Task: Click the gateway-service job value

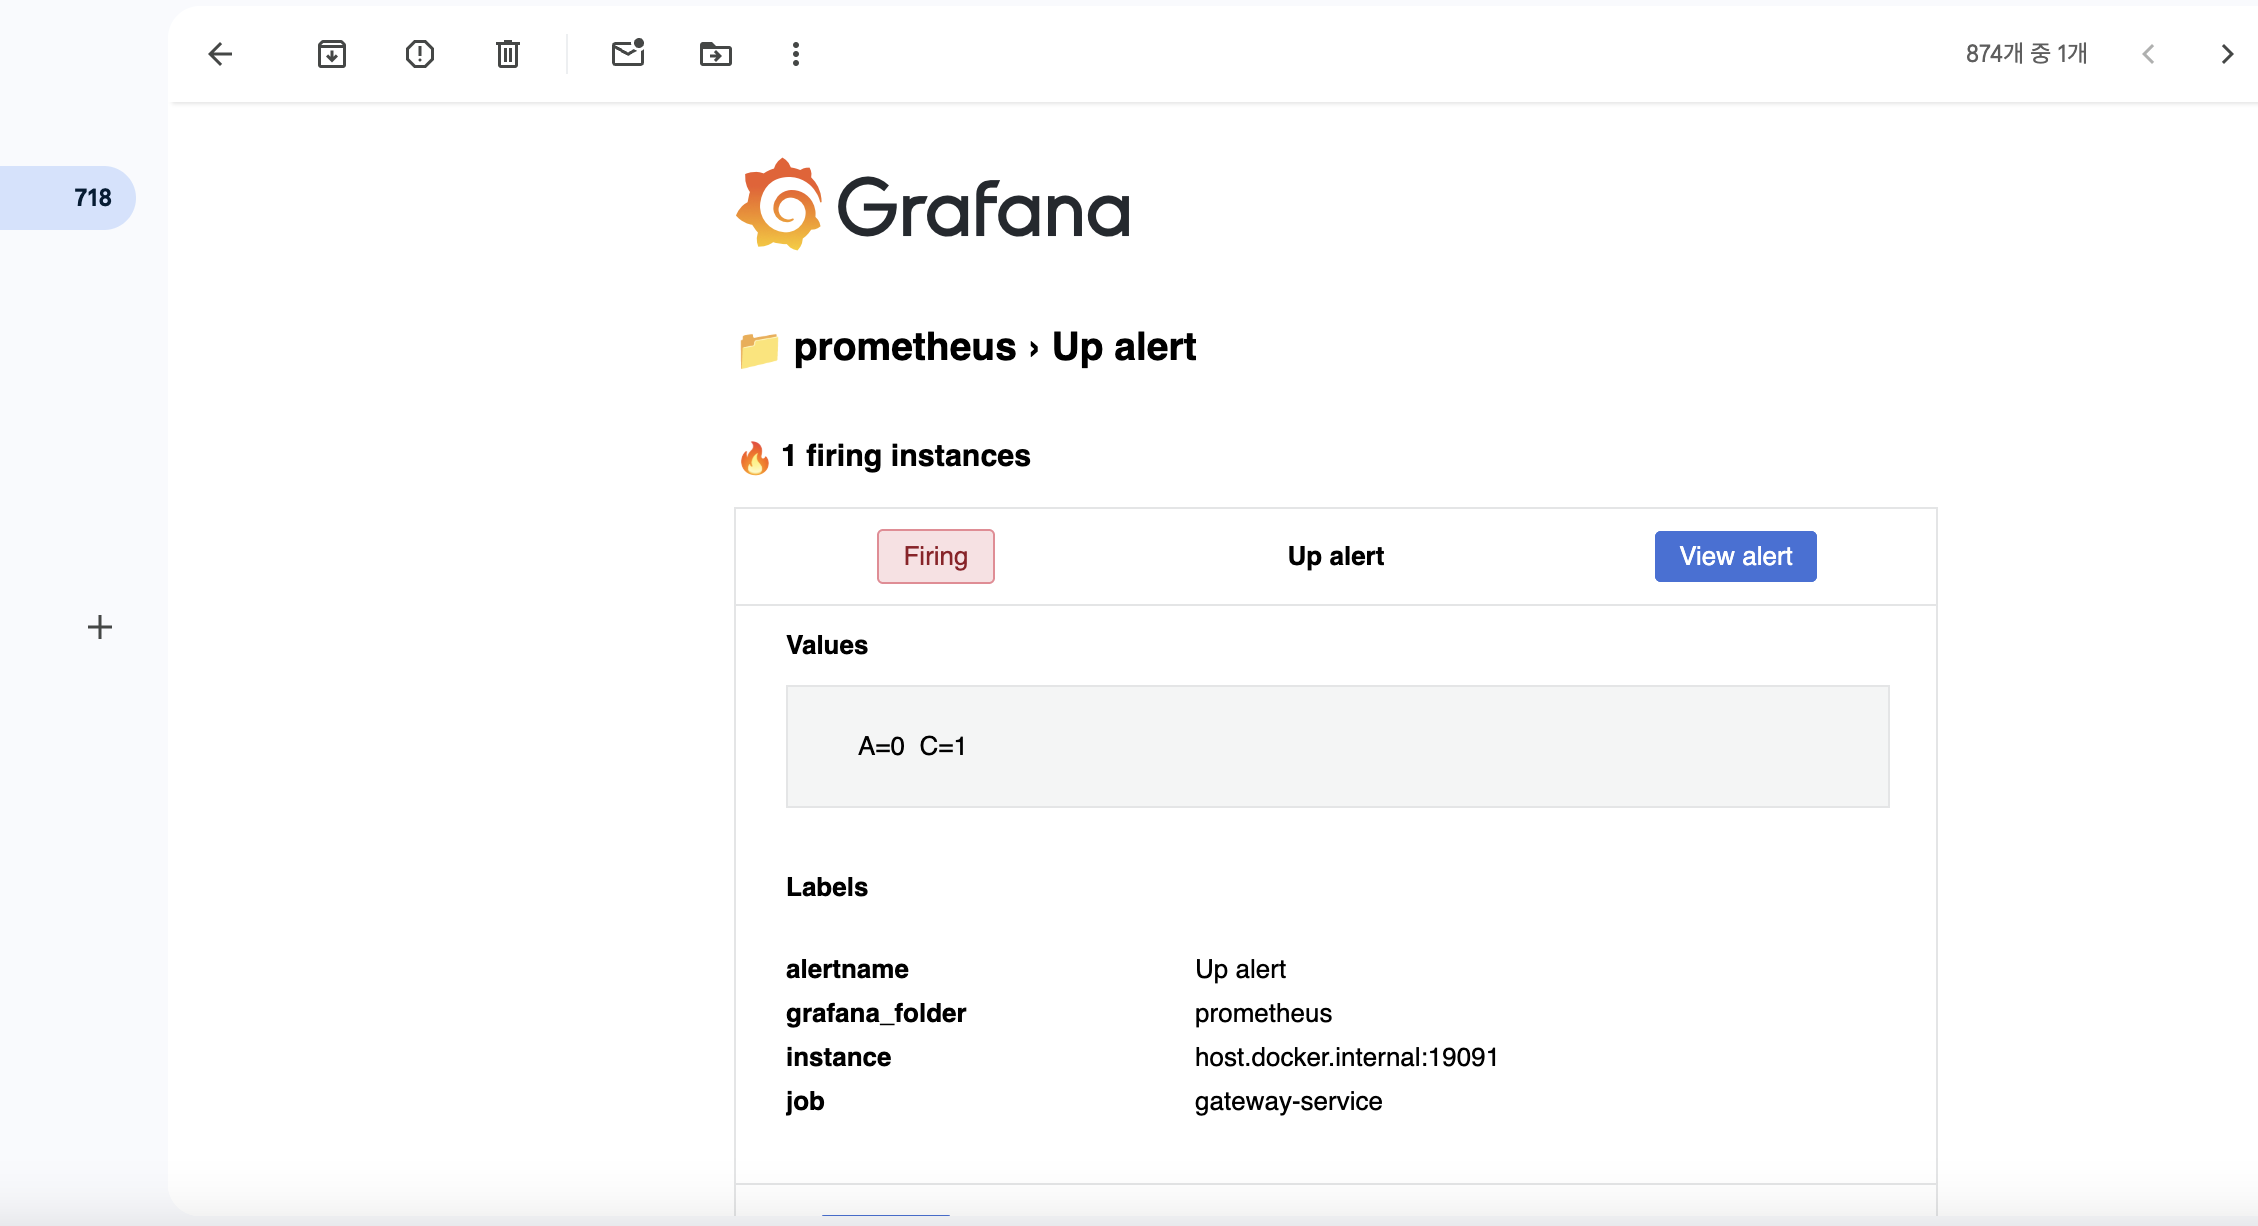Action: (1288, 1101)
